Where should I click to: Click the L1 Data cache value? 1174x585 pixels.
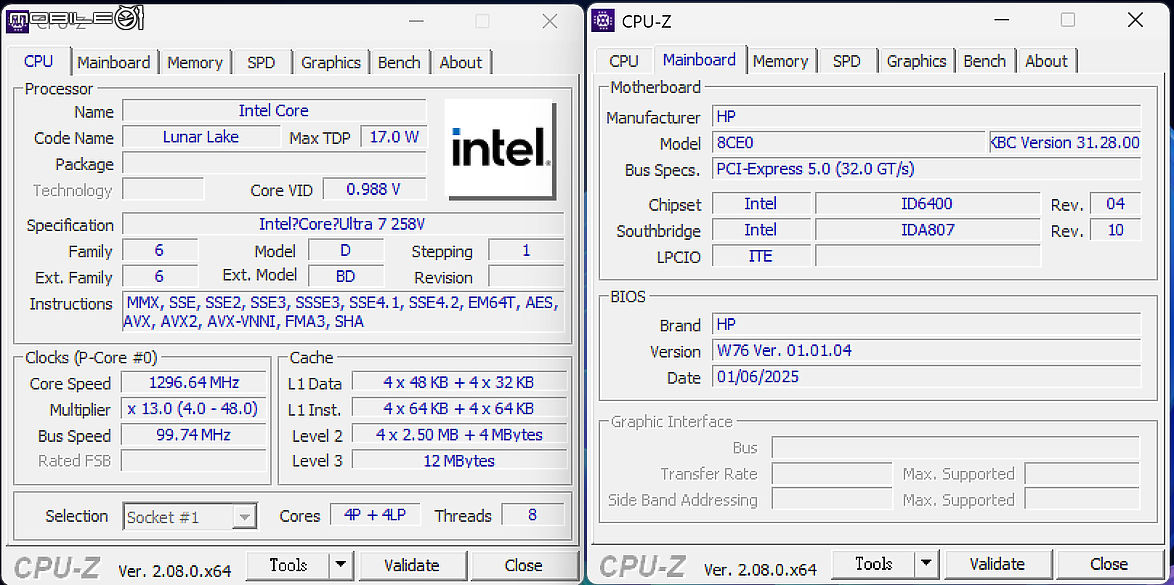click(x=459, y=383)
